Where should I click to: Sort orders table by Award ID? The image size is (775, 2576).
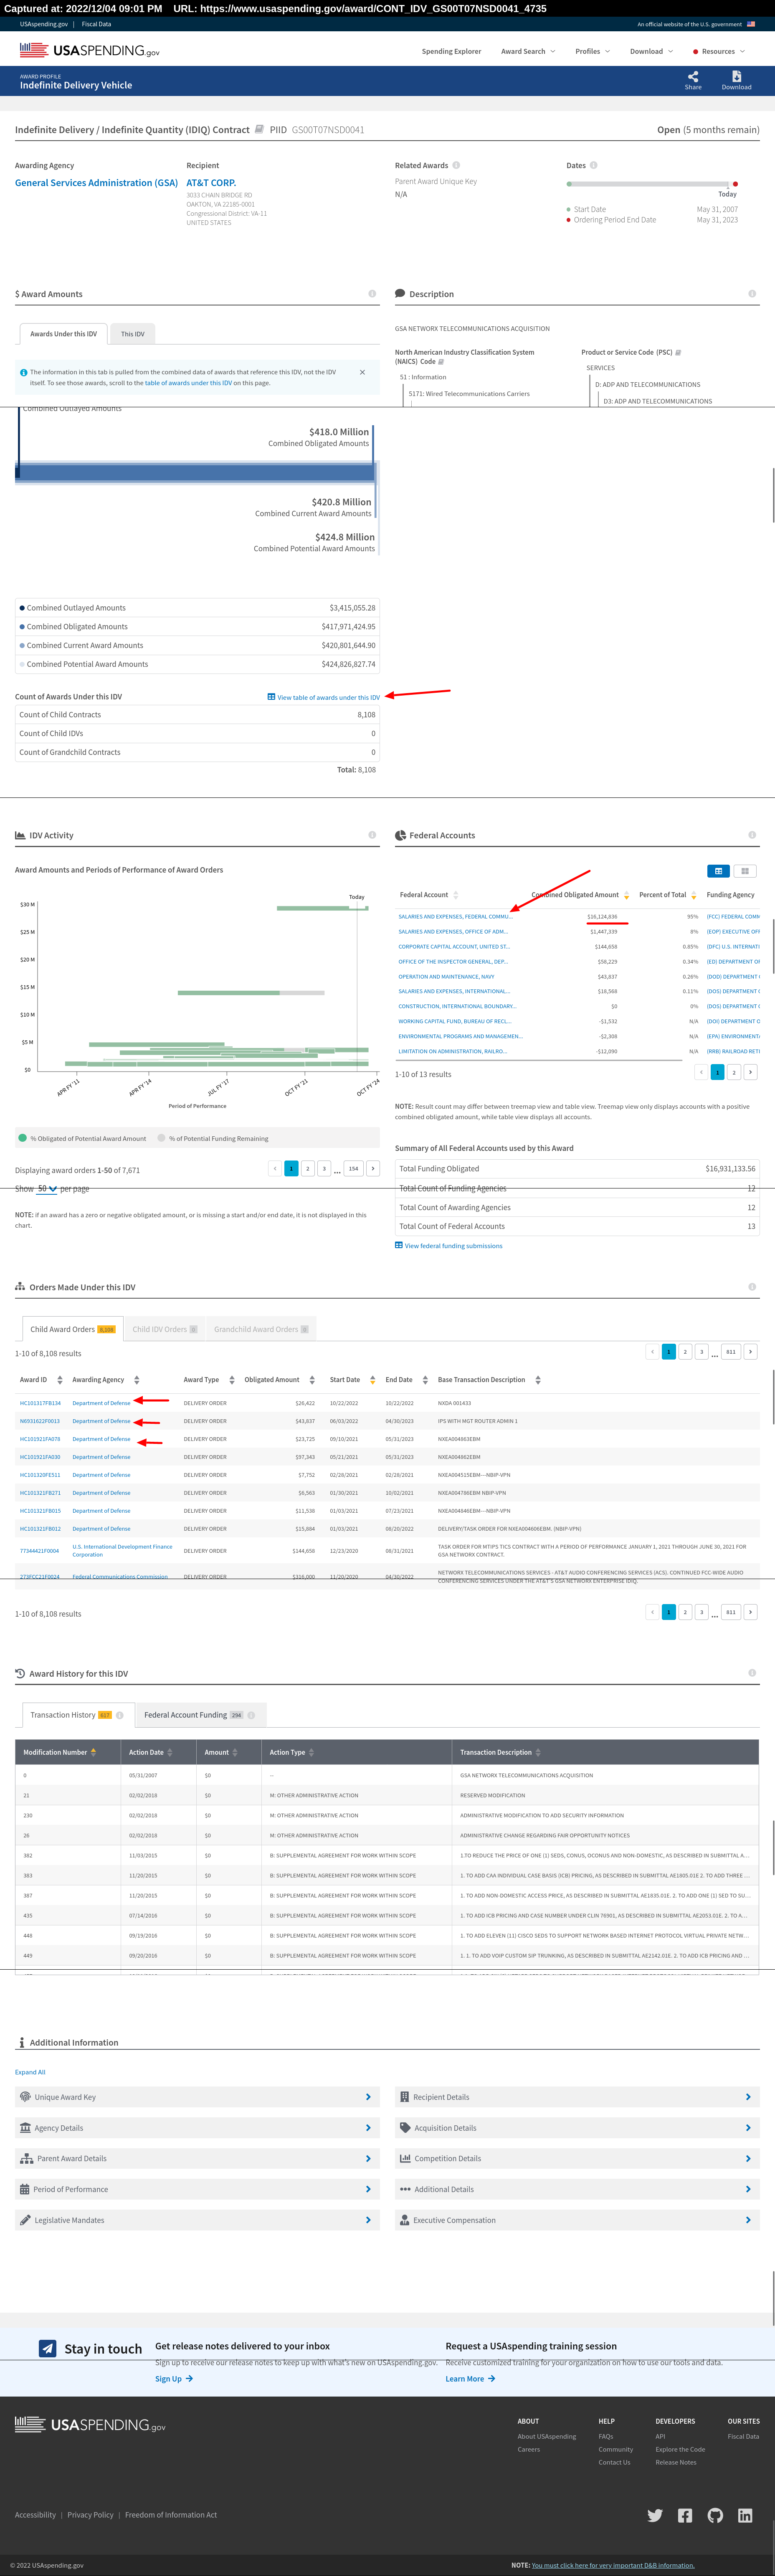click(x=60, y=1380)
